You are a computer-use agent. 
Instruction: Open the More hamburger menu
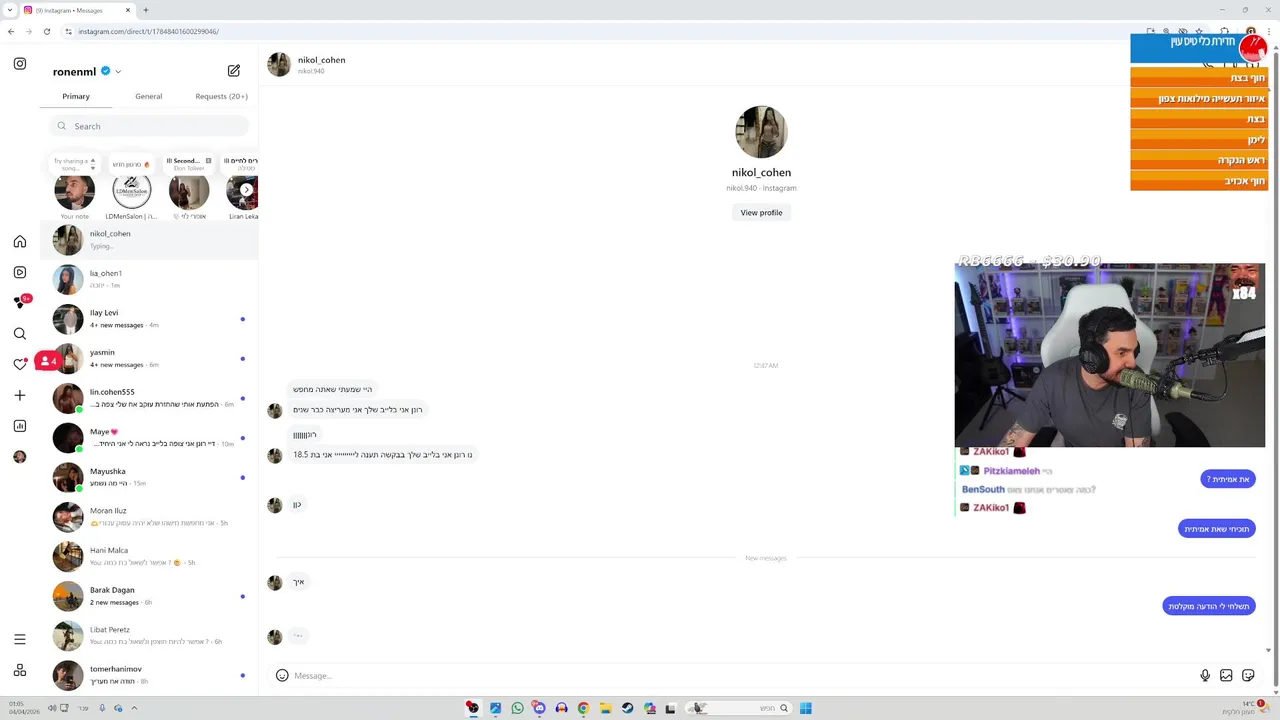click(x=20, y=639)
